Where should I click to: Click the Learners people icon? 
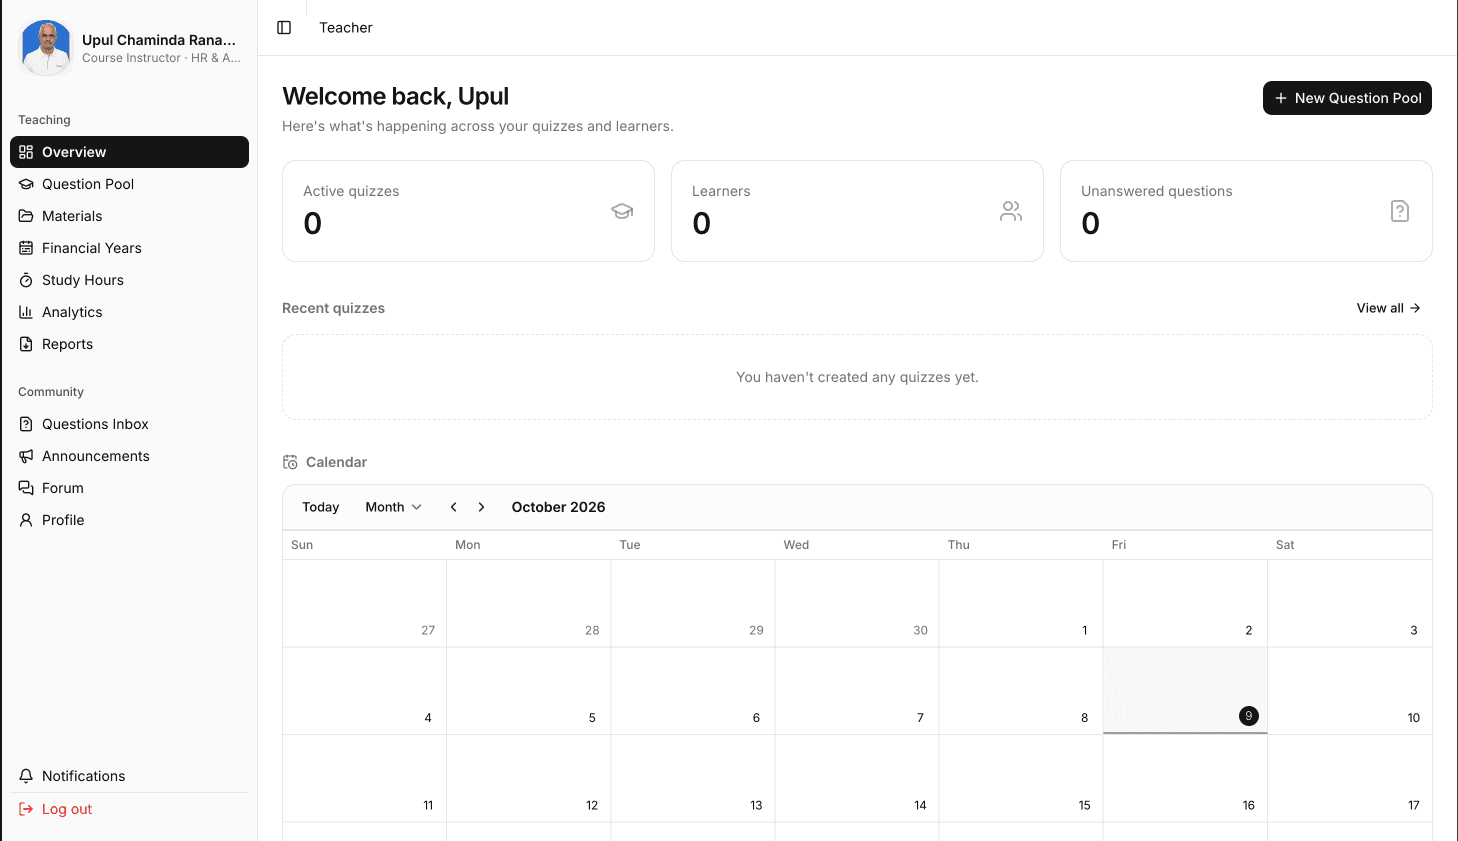(x=1011, y=211)
